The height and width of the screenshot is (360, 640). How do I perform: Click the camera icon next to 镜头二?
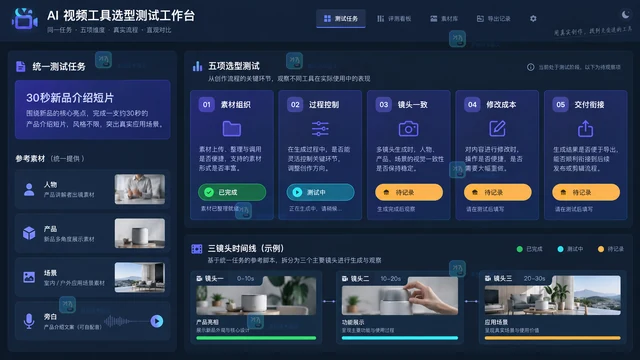tap(345, 278)
